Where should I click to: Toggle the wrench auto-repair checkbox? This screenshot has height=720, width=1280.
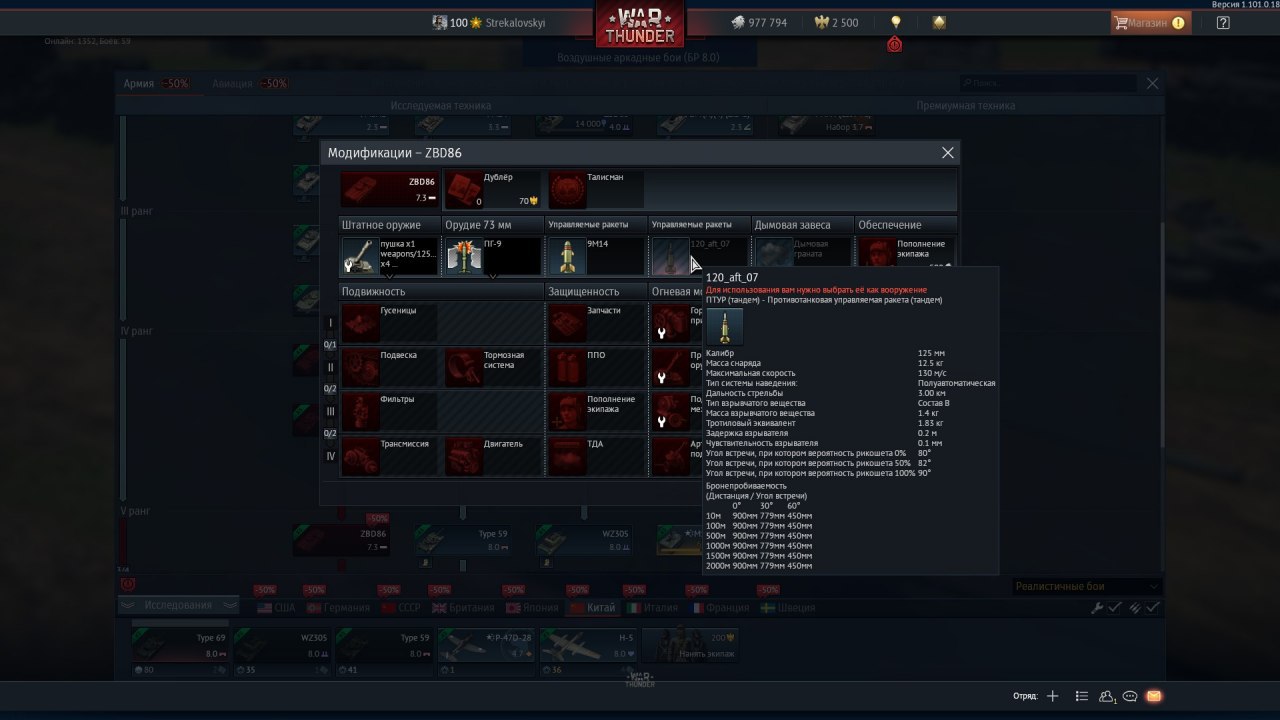pyautogui.click(x=1105, y=607)
